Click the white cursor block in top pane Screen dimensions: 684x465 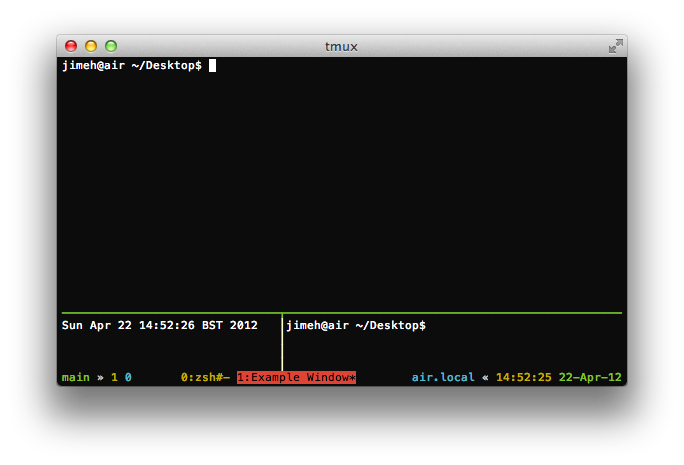point(212,66)
